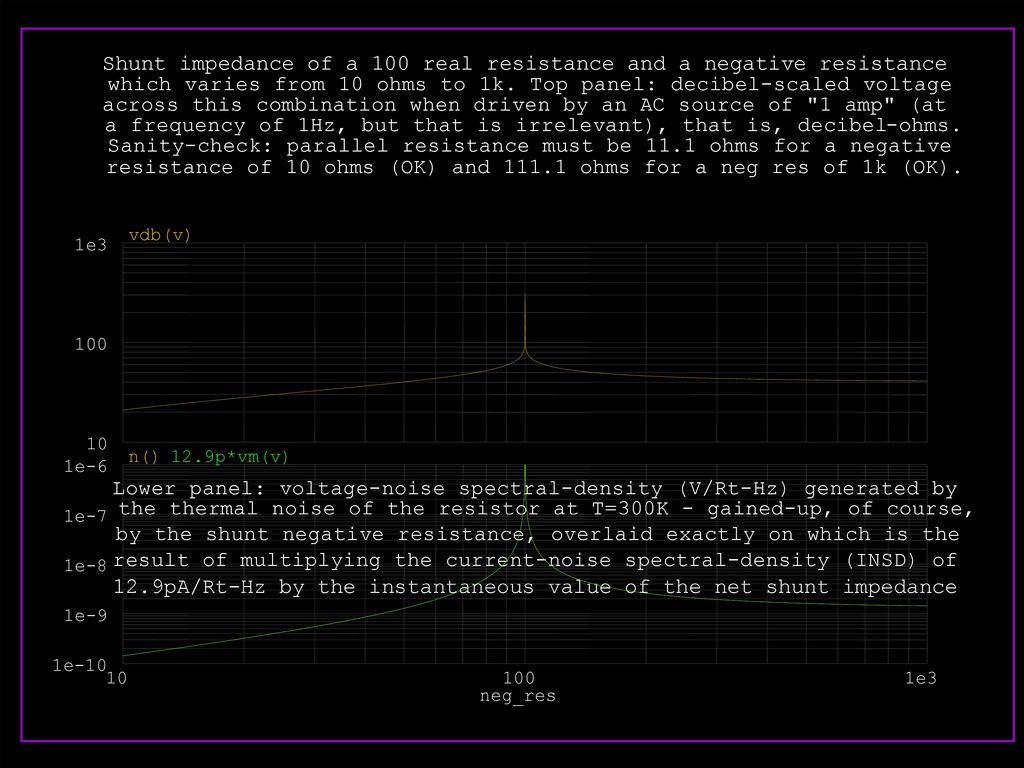
Task: Select the 1e-6 y-axis tick label
Action: point(86,466)
